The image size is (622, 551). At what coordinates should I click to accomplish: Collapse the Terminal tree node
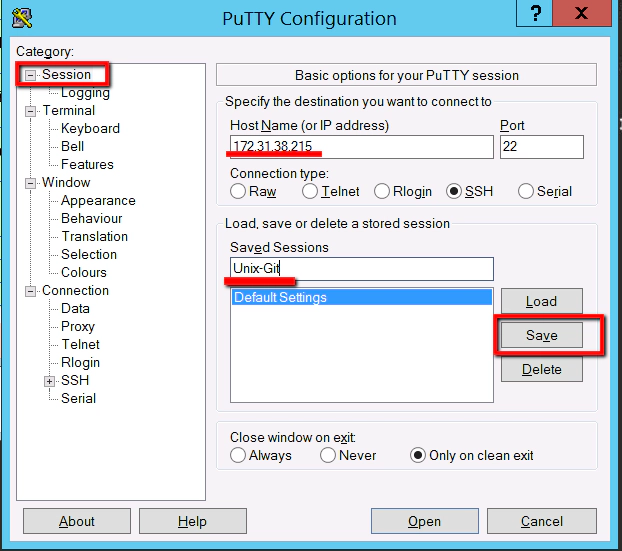tap(30, 111)
